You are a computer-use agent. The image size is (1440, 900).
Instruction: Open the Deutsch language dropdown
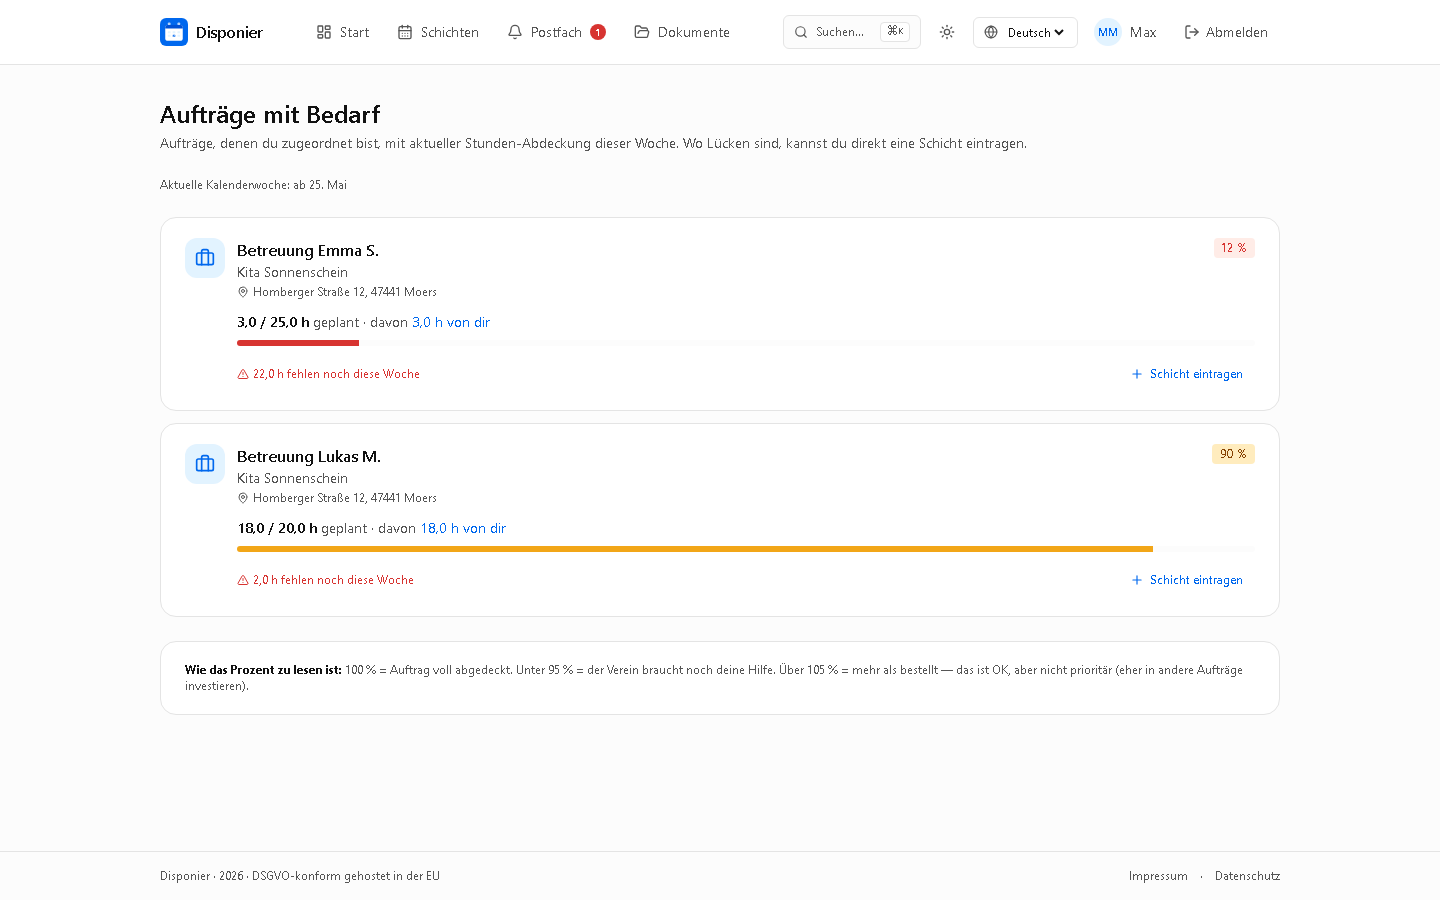(1025, 32)
